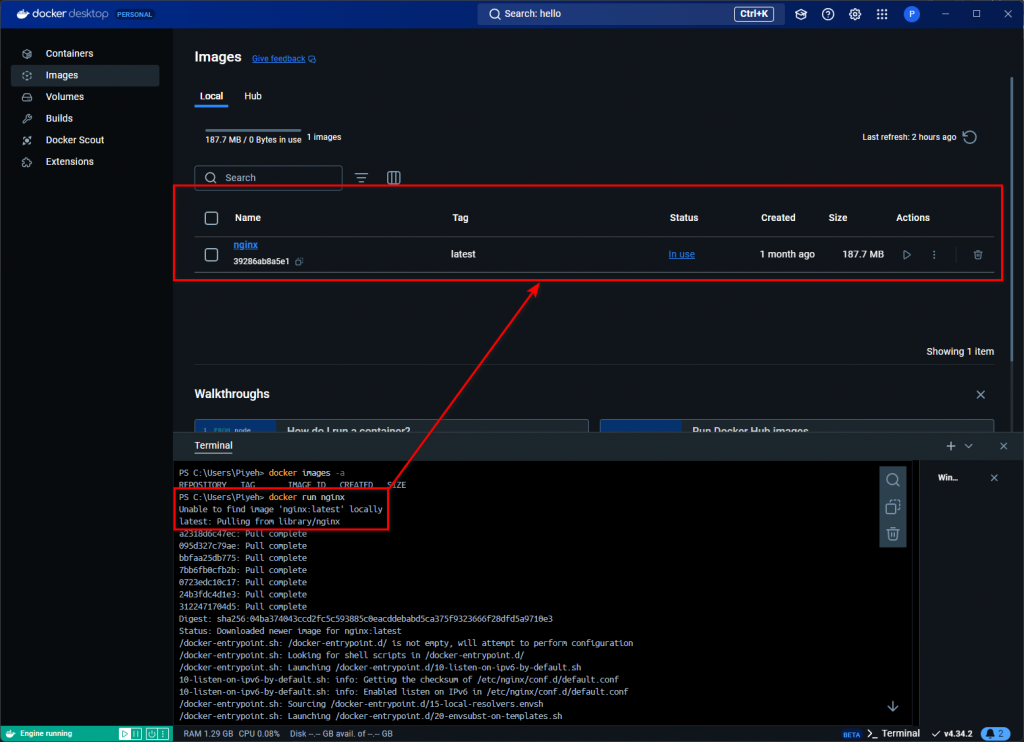The image size is (1024, 742).
Task: Clear the terminal with trash icon
Action: click(x=893, y=534)
